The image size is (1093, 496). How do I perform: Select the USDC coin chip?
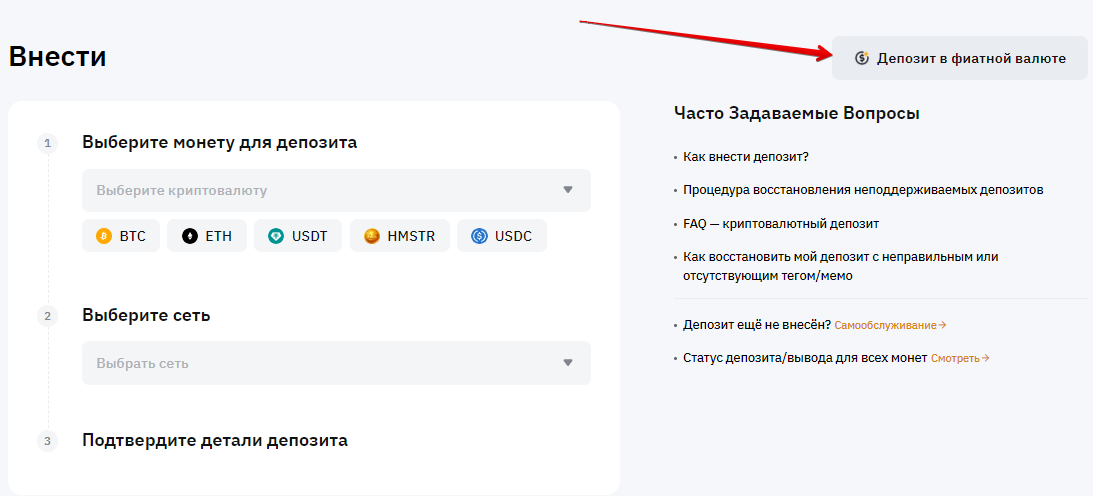502,236
